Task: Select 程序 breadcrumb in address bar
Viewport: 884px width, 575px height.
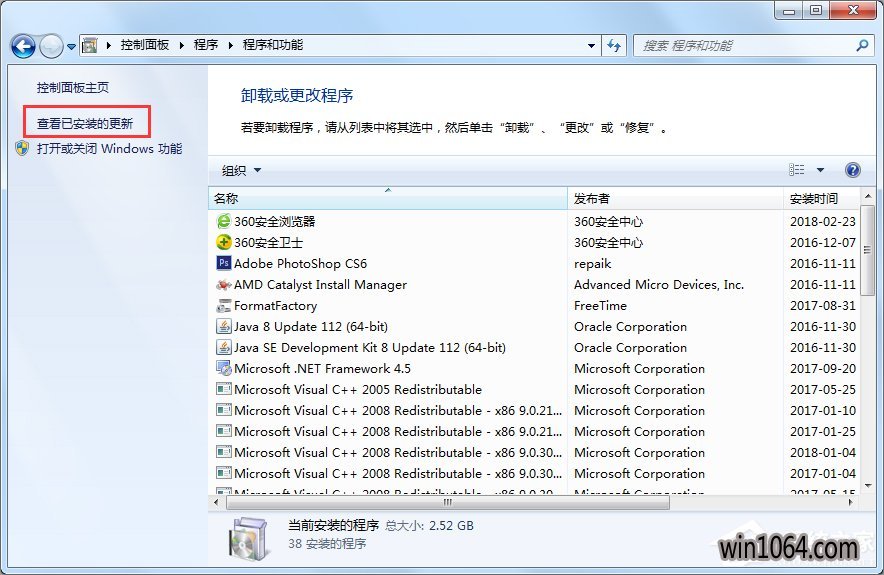Action: point(206,45)
